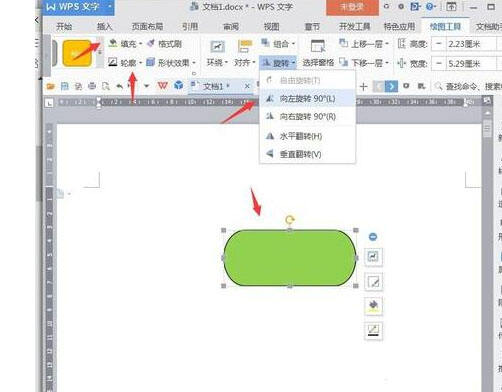Switch to the 插入 ribbon tab
This screenshot has width=502, height=392.
[x=104, y=27]
